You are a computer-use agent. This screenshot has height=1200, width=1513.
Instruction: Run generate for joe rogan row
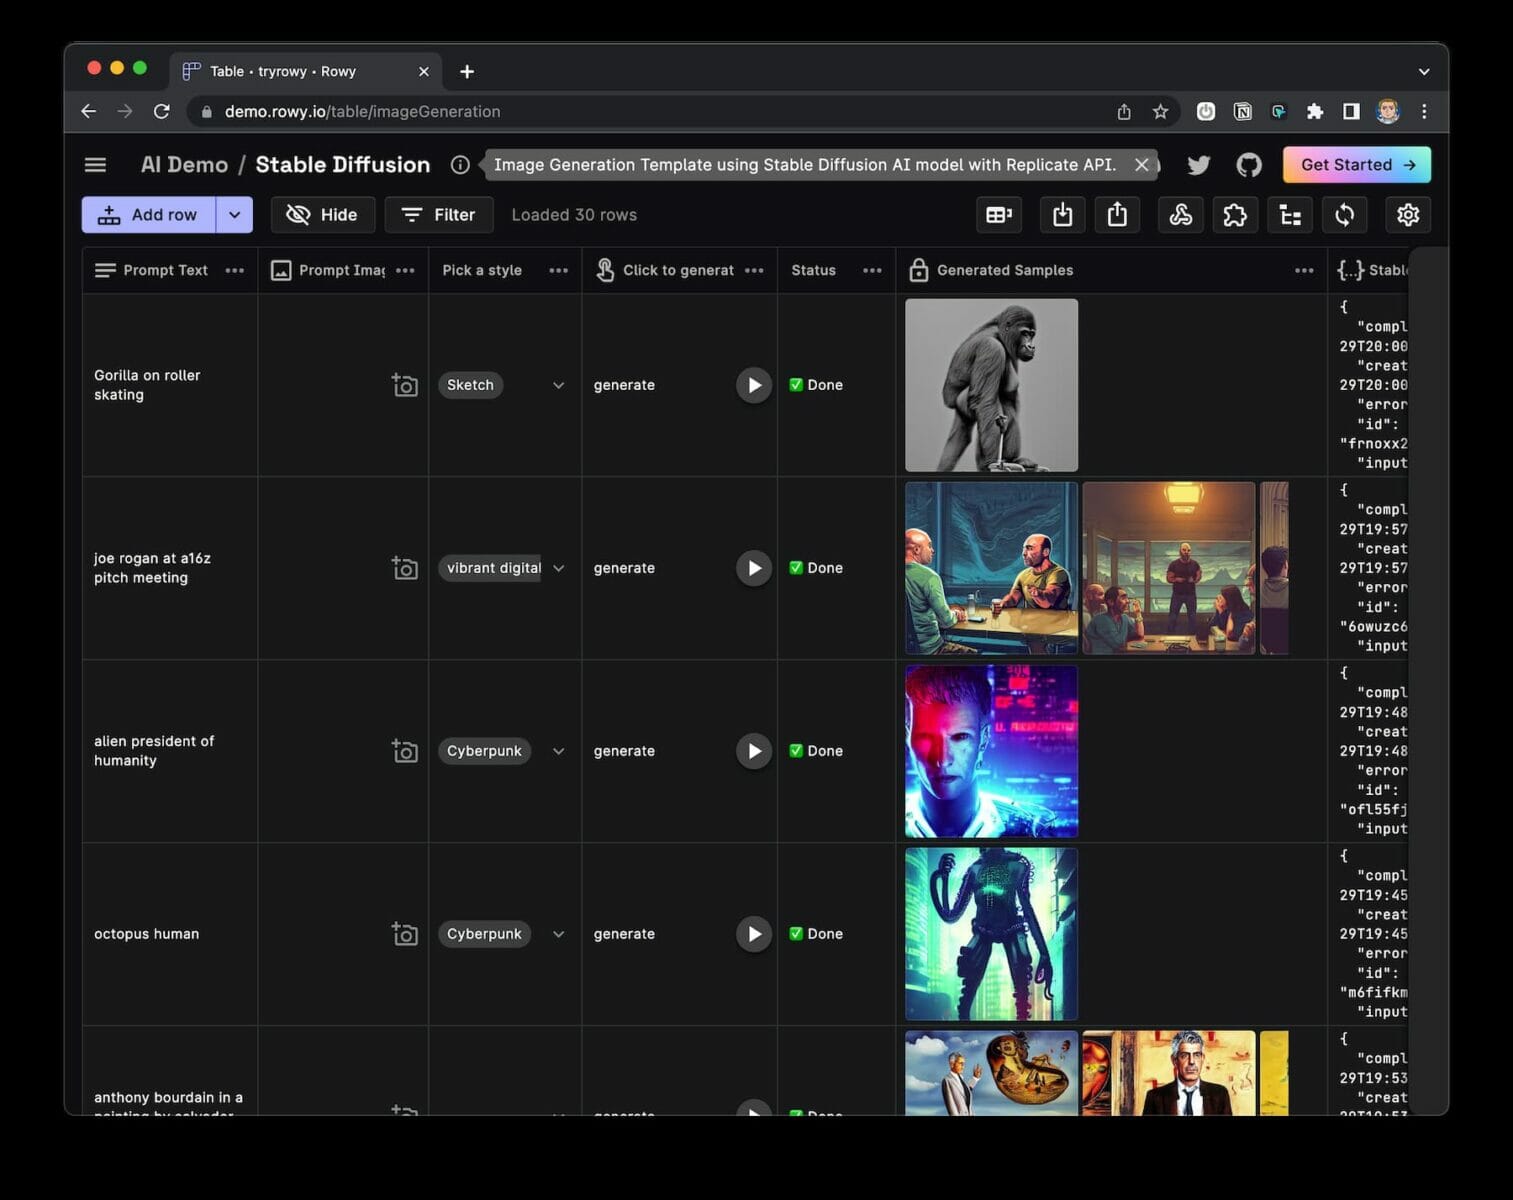point(754,568)
